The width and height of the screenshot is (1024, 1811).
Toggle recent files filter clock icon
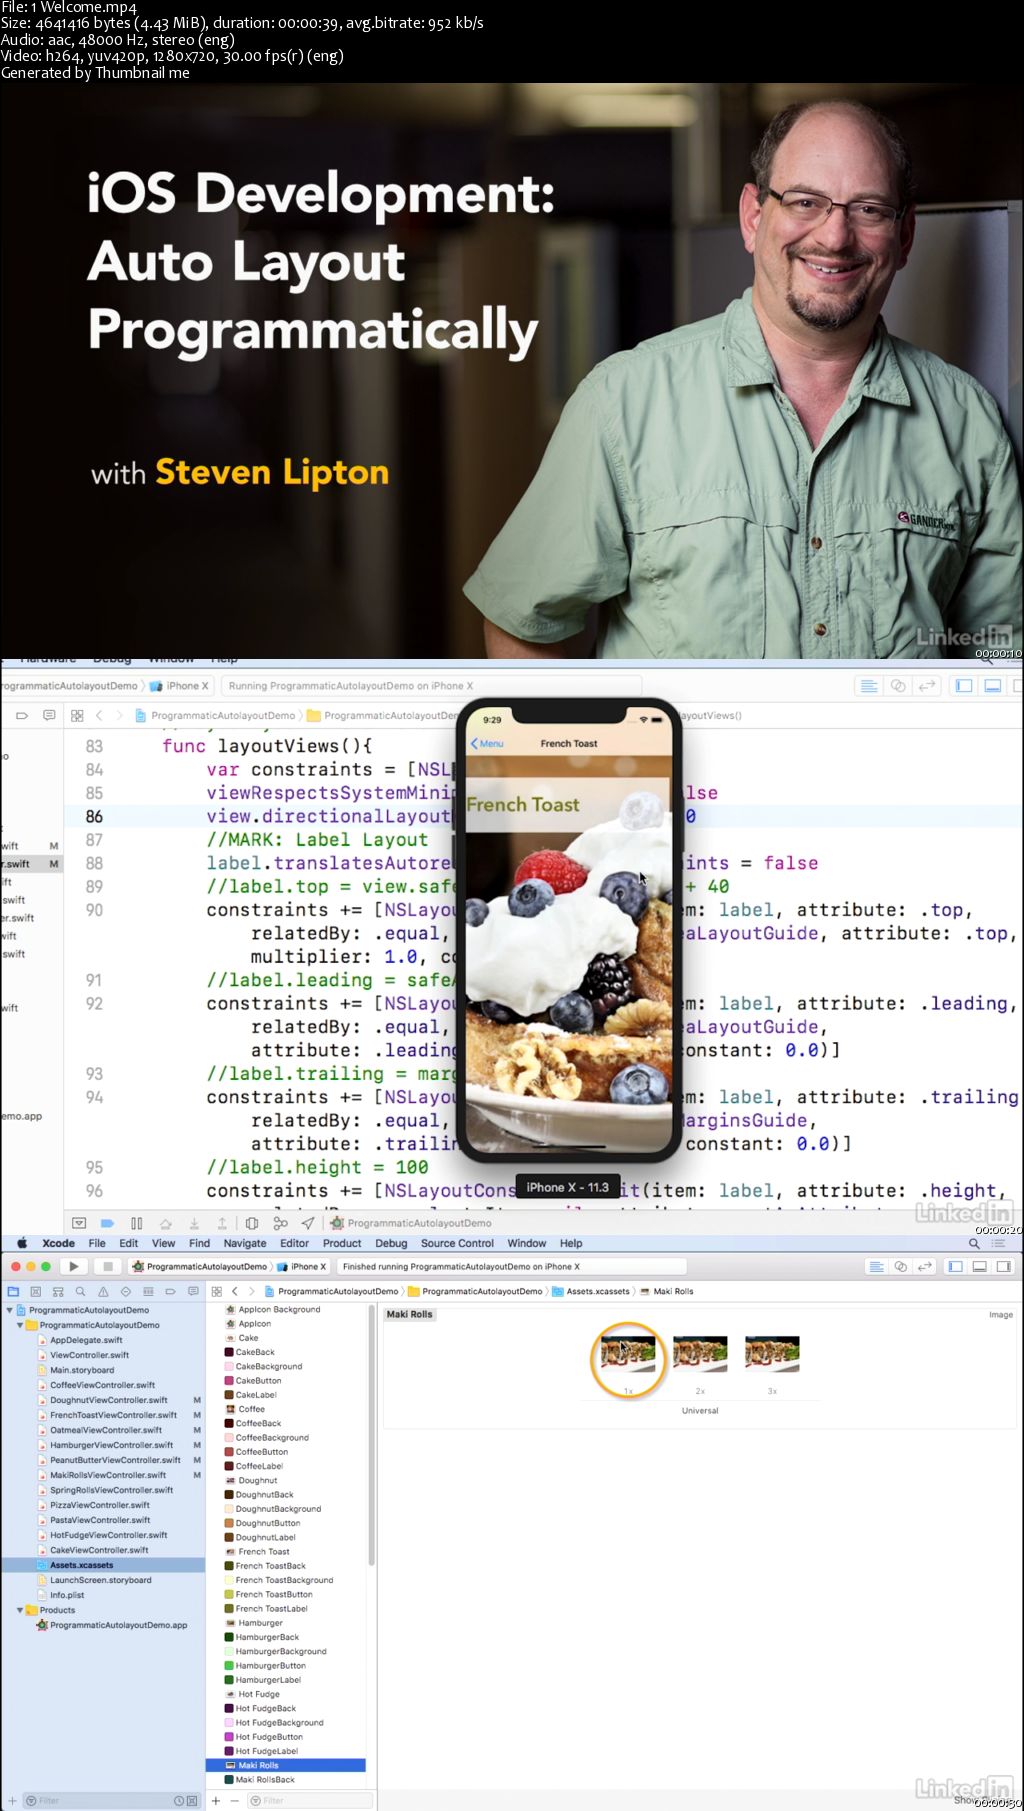point(179,1800)
